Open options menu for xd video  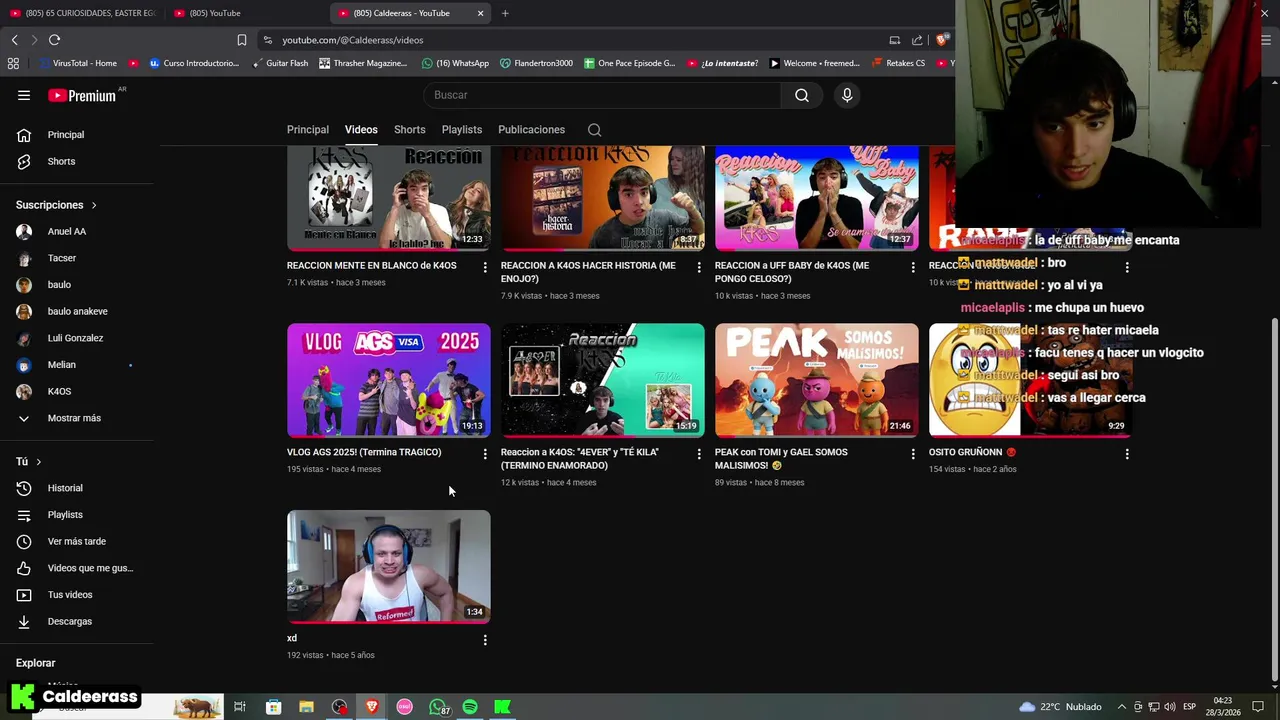[x=485, y=640]
